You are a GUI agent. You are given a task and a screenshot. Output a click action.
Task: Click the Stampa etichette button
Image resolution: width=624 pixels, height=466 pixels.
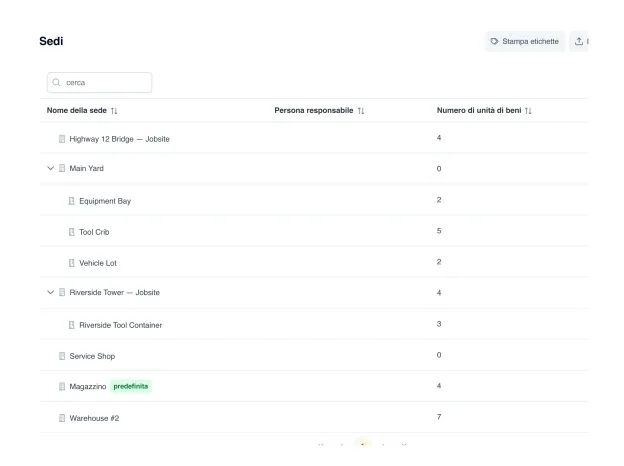pyautogui.click(x=525, y=41)
